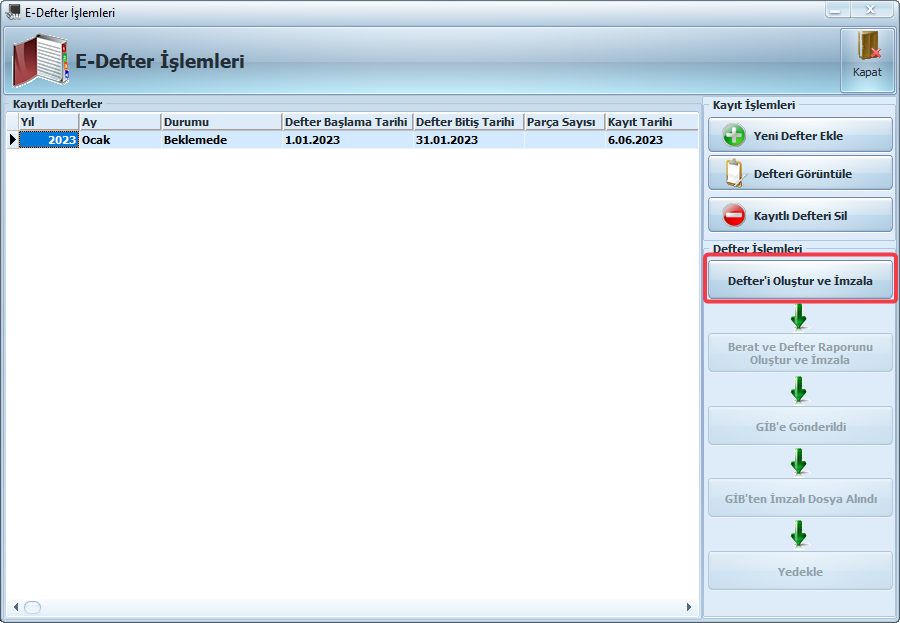
Task: Click the E-Defter book logo icon in header
Action: [x=40, y=60]
